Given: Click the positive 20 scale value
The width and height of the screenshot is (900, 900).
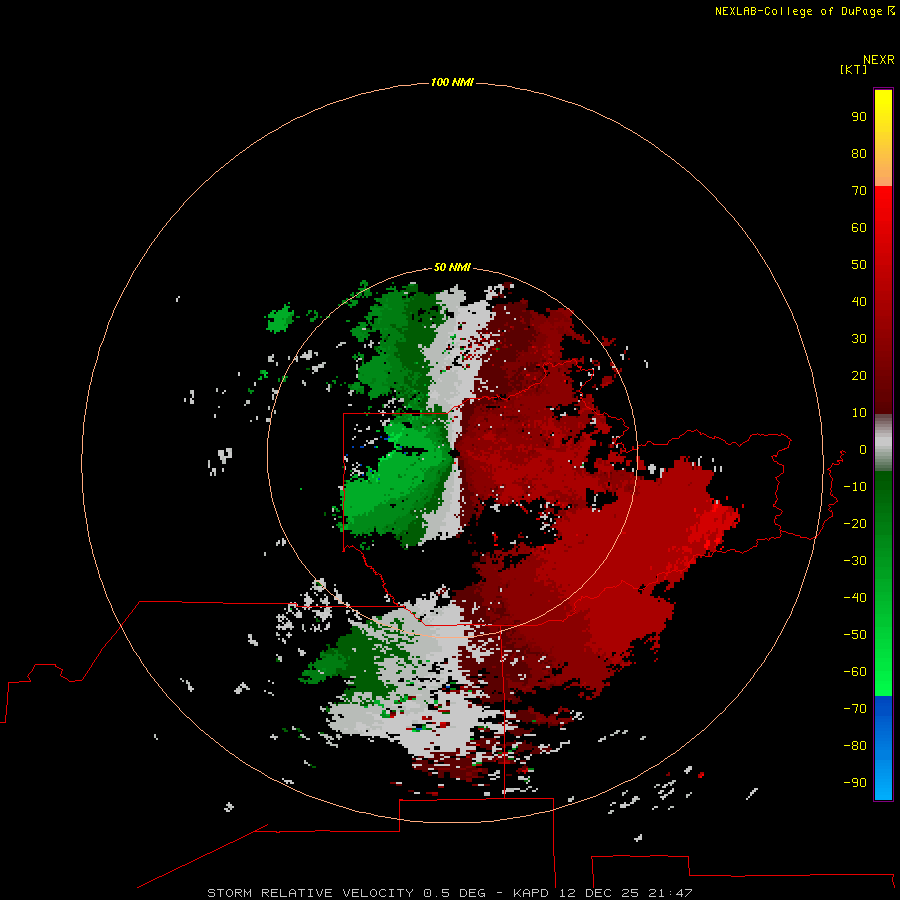Looking at the screenshot, I should click(859, 376).
